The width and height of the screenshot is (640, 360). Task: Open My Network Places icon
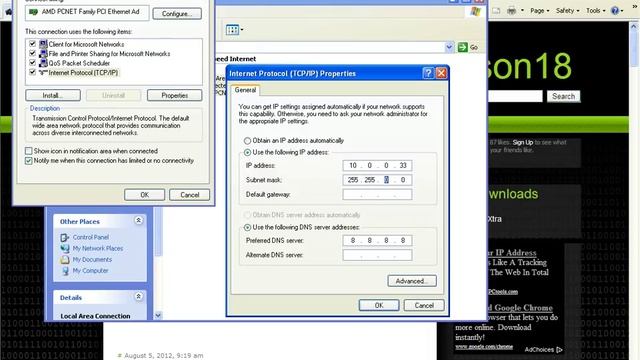[64, 248]
